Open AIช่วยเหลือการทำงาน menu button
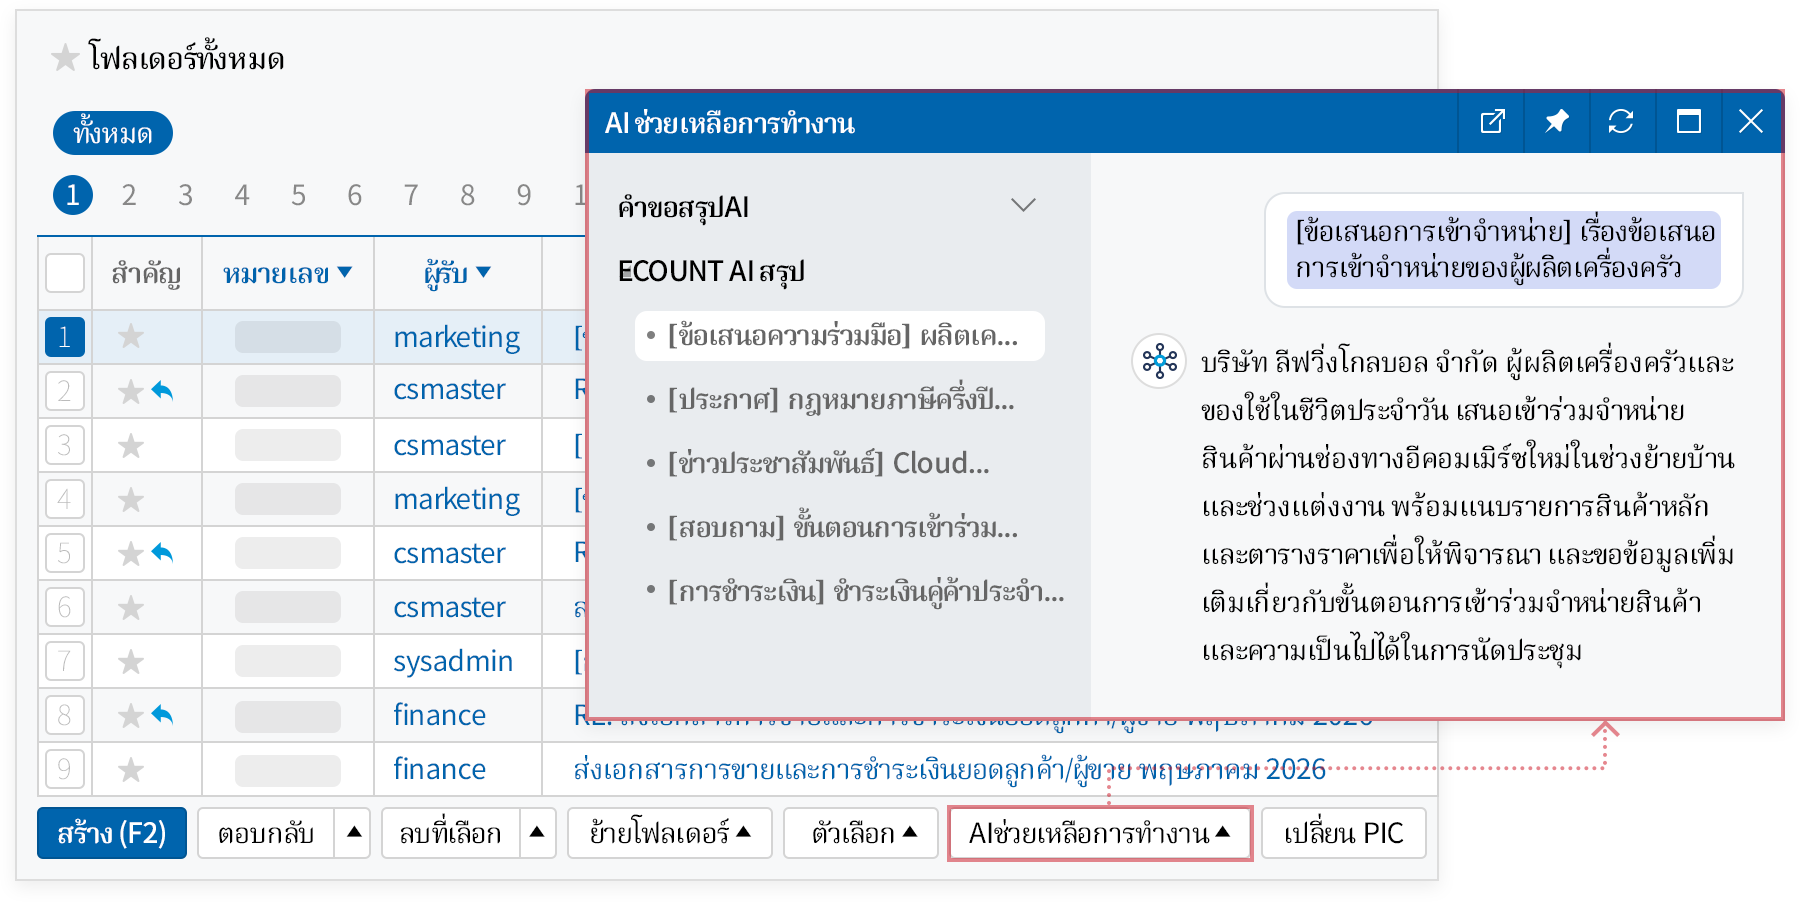This screenshot has height=902, width=1800. point(1100,833)
